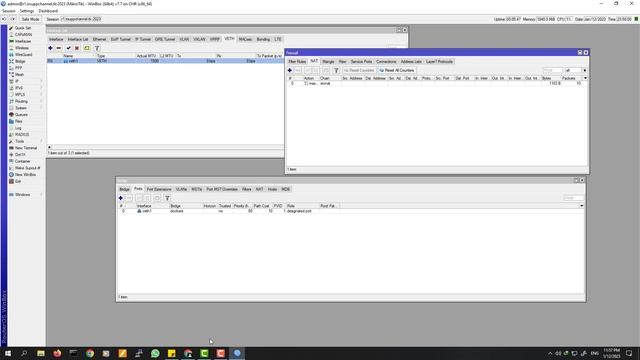Image resolution: width=640 pixels, height=360 pixels.
Task: Open Quick Set from sidebar
Action: pyautogui.click(x=23, y=28)
